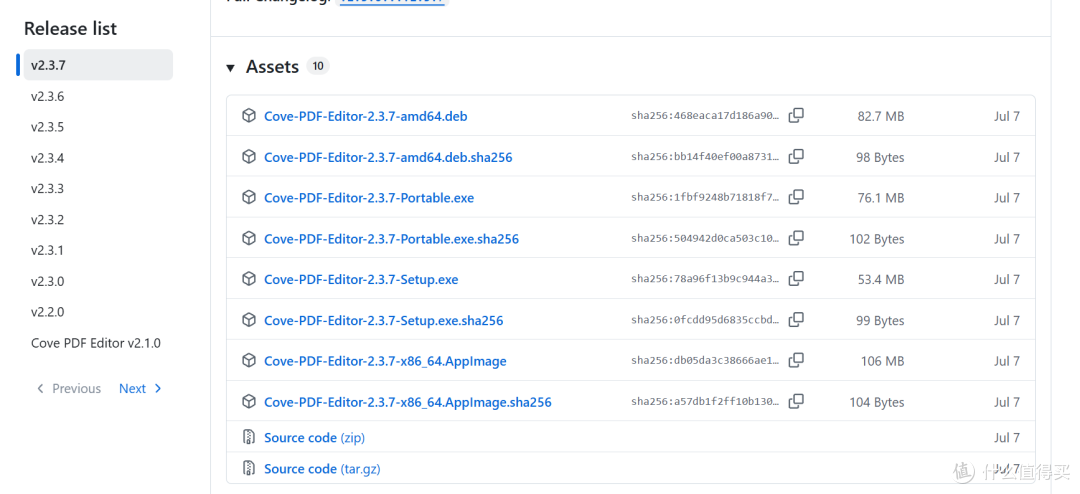Click hash text sha256:db05da3c38666ae1
This screenshot has height=494, width=1080.
pos(705,360)
